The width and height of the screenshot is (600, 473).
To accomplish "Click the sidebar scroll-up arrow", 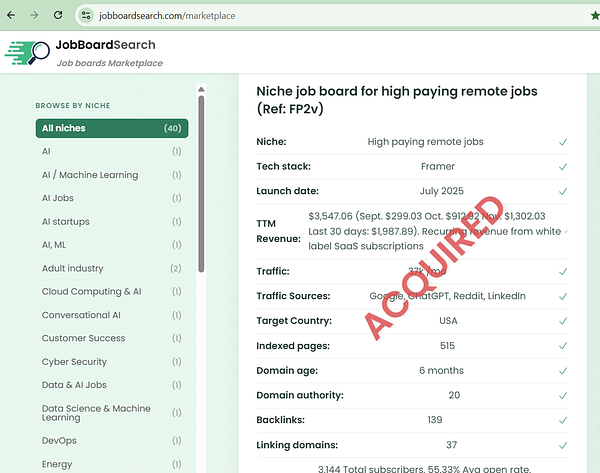I will (201, 90).
